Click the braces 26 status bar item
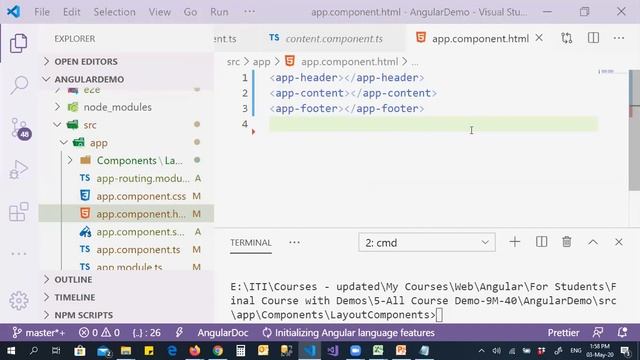 (x=147, y=333)
